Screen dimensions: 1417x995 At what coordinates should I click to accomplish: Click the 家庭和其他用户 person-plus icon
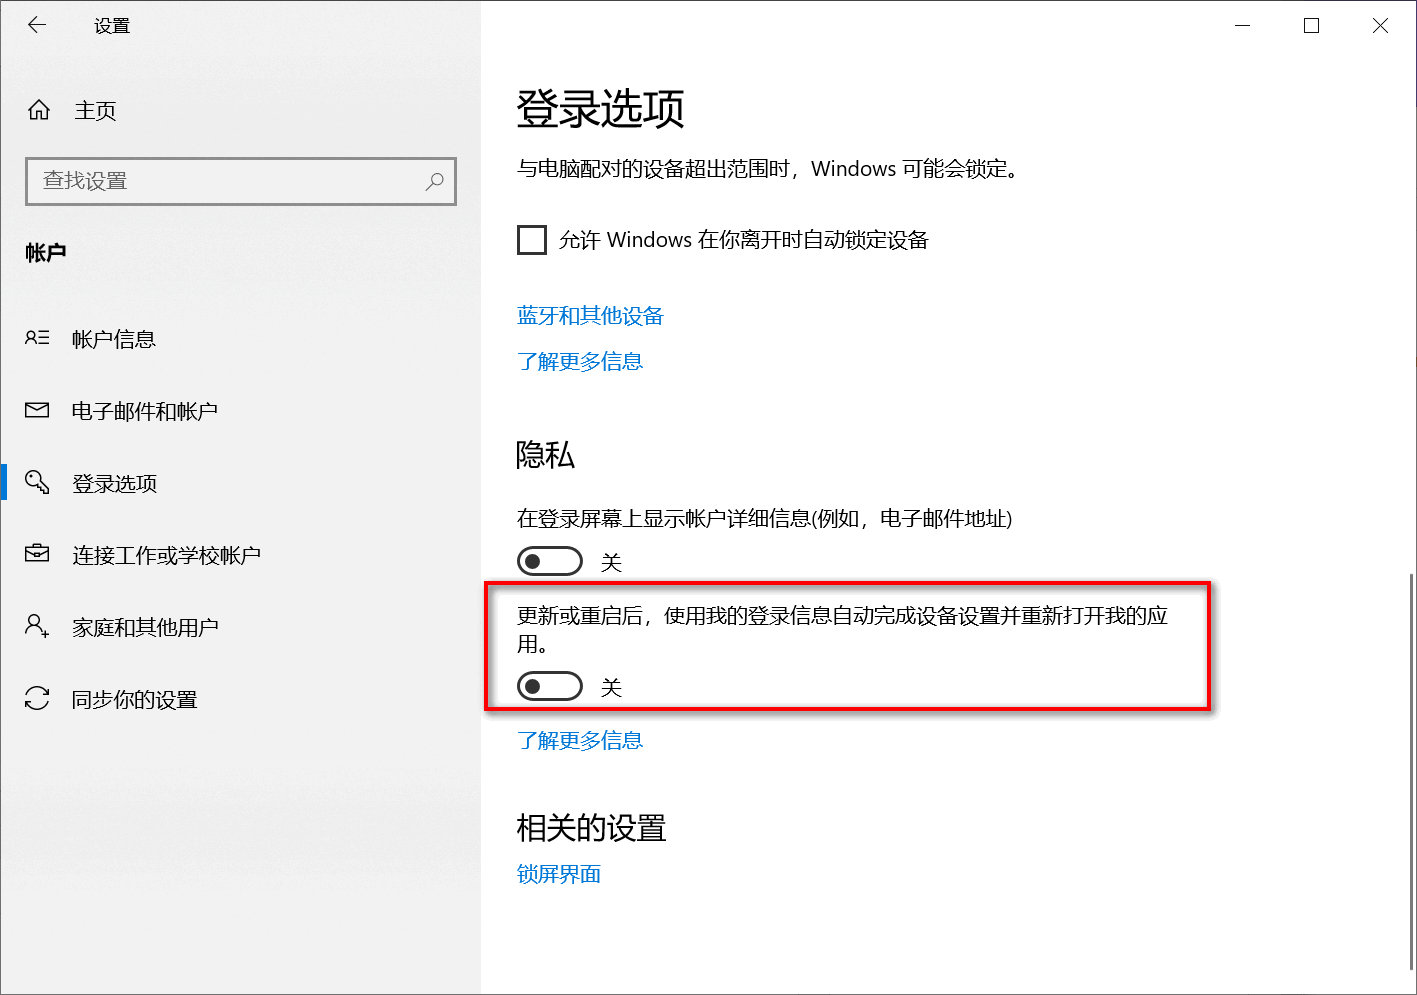(x=37, y=626)
